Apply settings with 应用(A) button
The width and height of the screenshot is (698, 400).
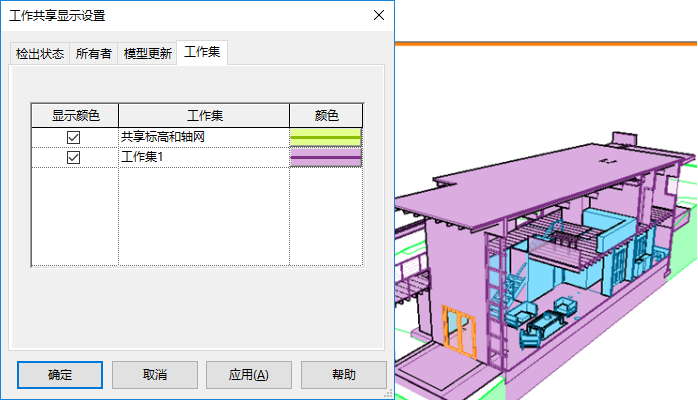coord(249,375)
